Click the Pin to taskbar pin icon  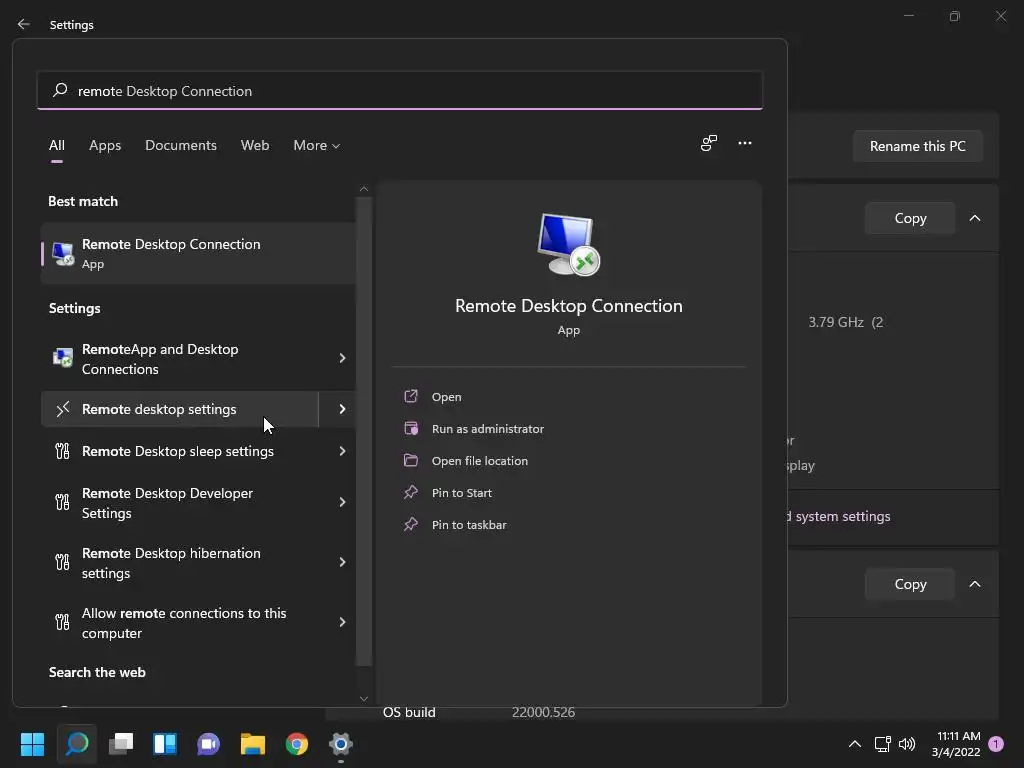click(411, 524)
